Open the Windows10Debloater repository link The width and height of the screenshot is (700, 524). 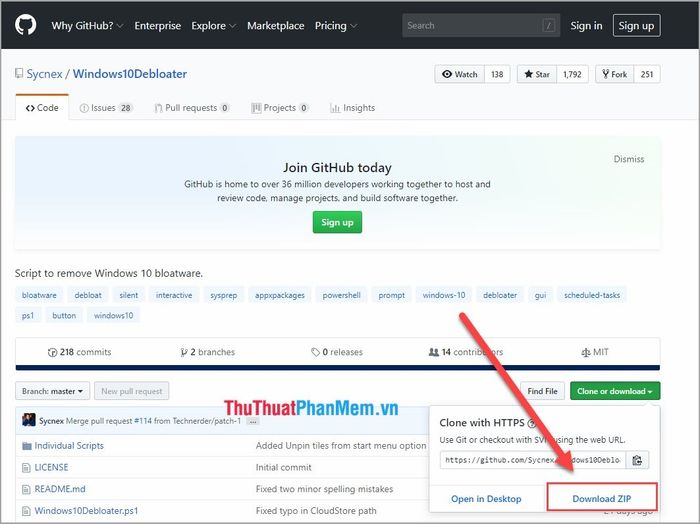129,74
